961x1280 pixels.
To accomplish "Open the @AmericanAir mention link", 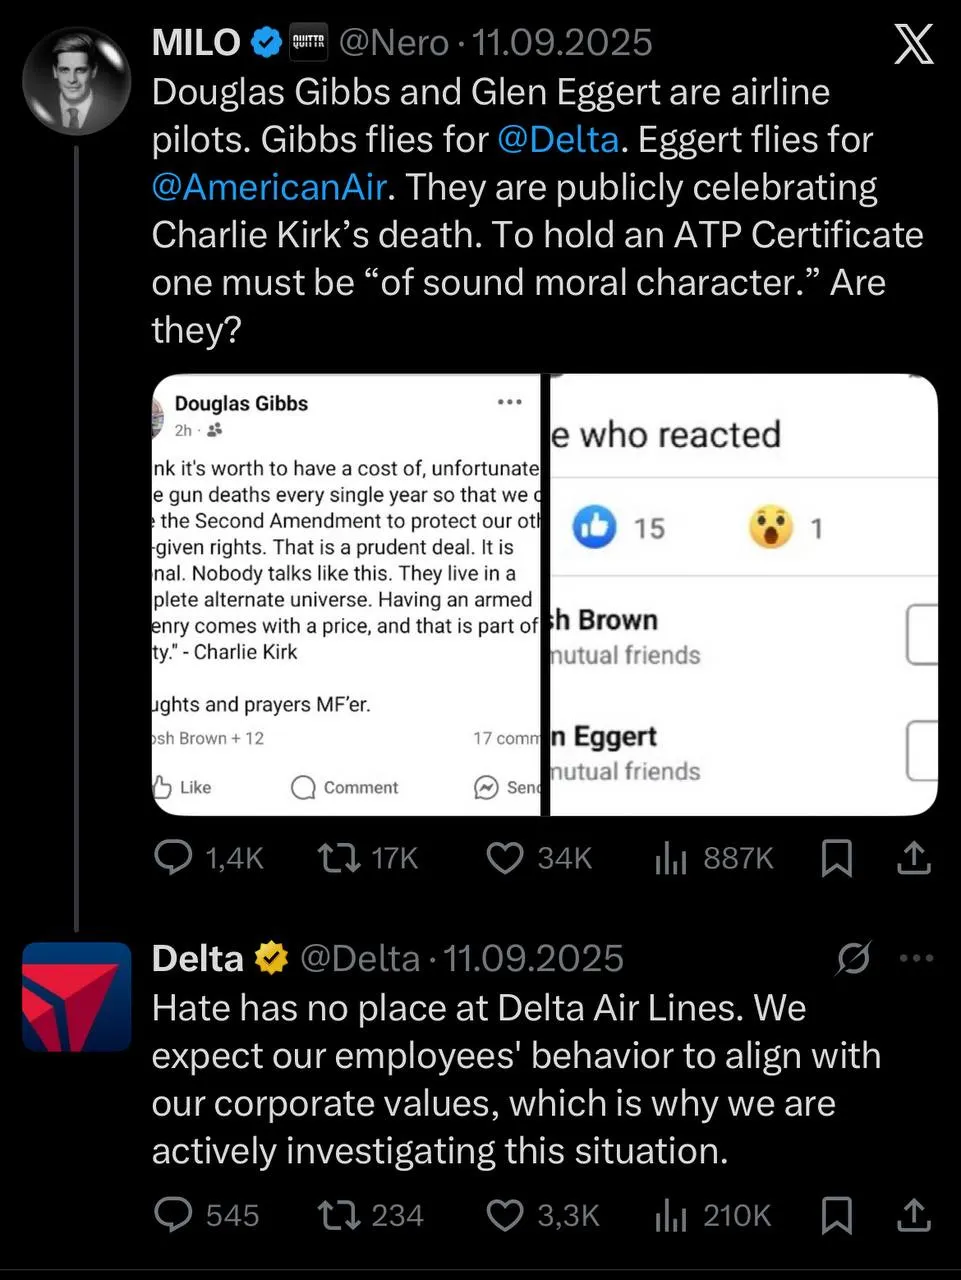I will pos(269,187).
